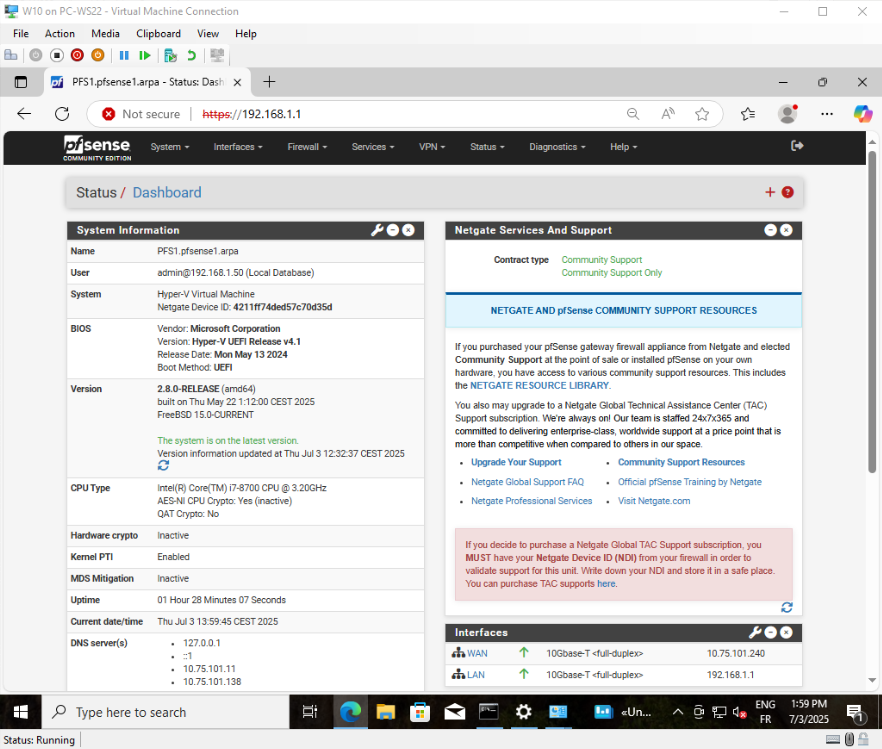Collapse the Interfaces widget
Viewport: 882px width, 749px height.
(771, 632)
